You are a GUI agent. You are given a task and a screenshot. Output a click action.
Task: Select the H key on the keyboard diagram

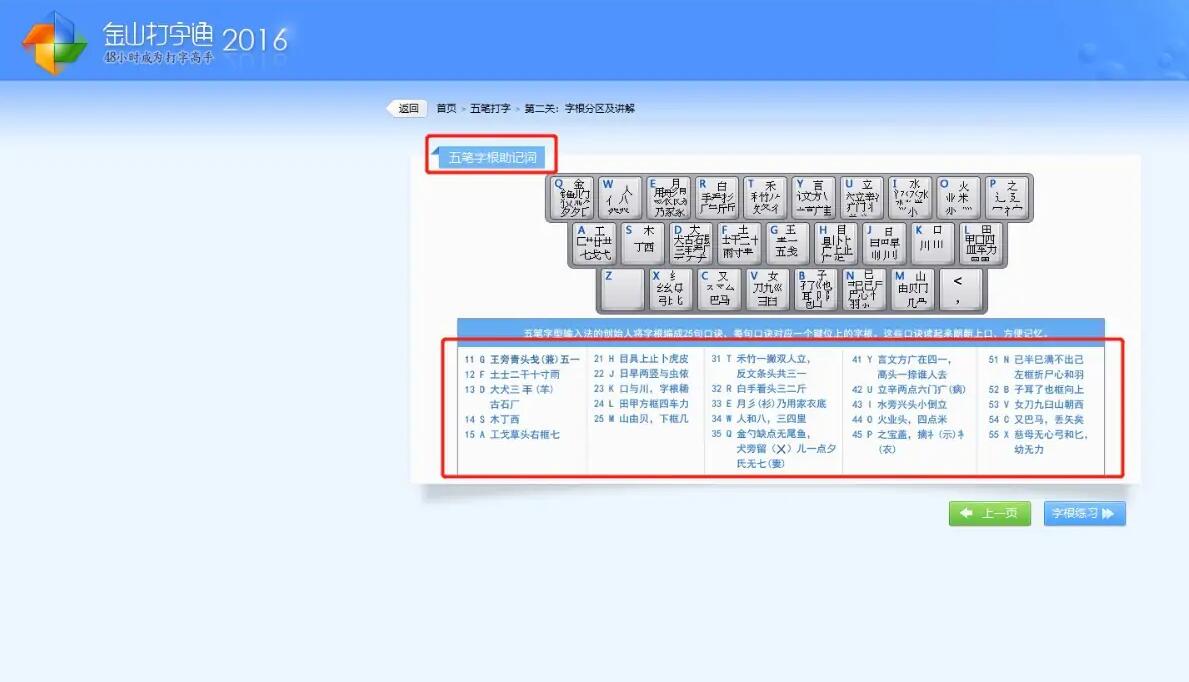coord(836,244)
